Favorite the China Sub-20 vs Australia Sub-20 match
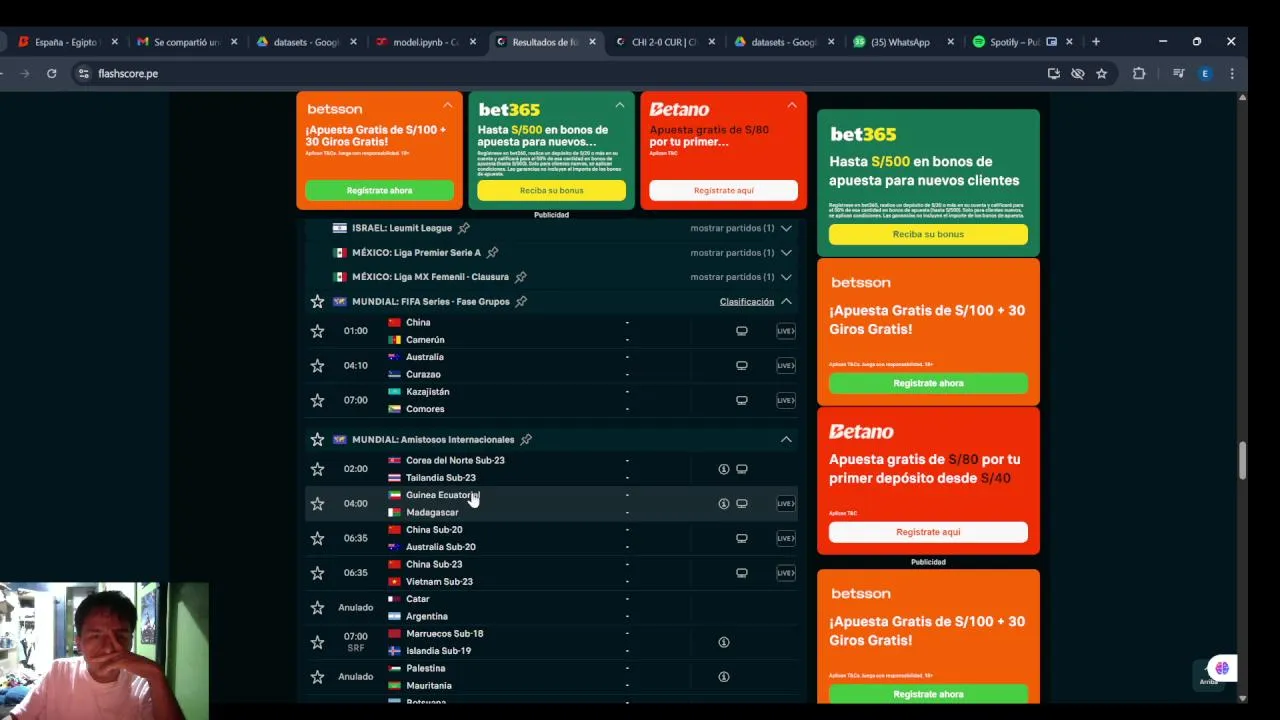1280x720 pixels. 317,538
